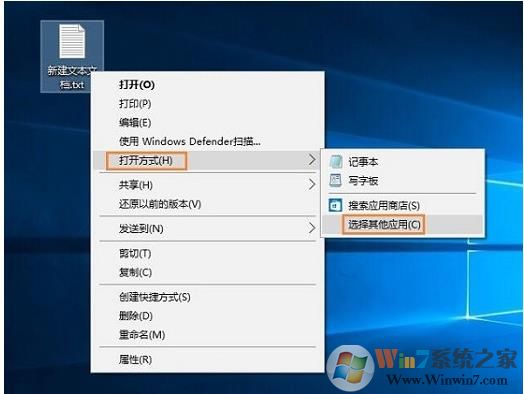This screenshot has width=524, height=394.
Task: Open the 打开方式(H) menu item
Action: [146, 160]
